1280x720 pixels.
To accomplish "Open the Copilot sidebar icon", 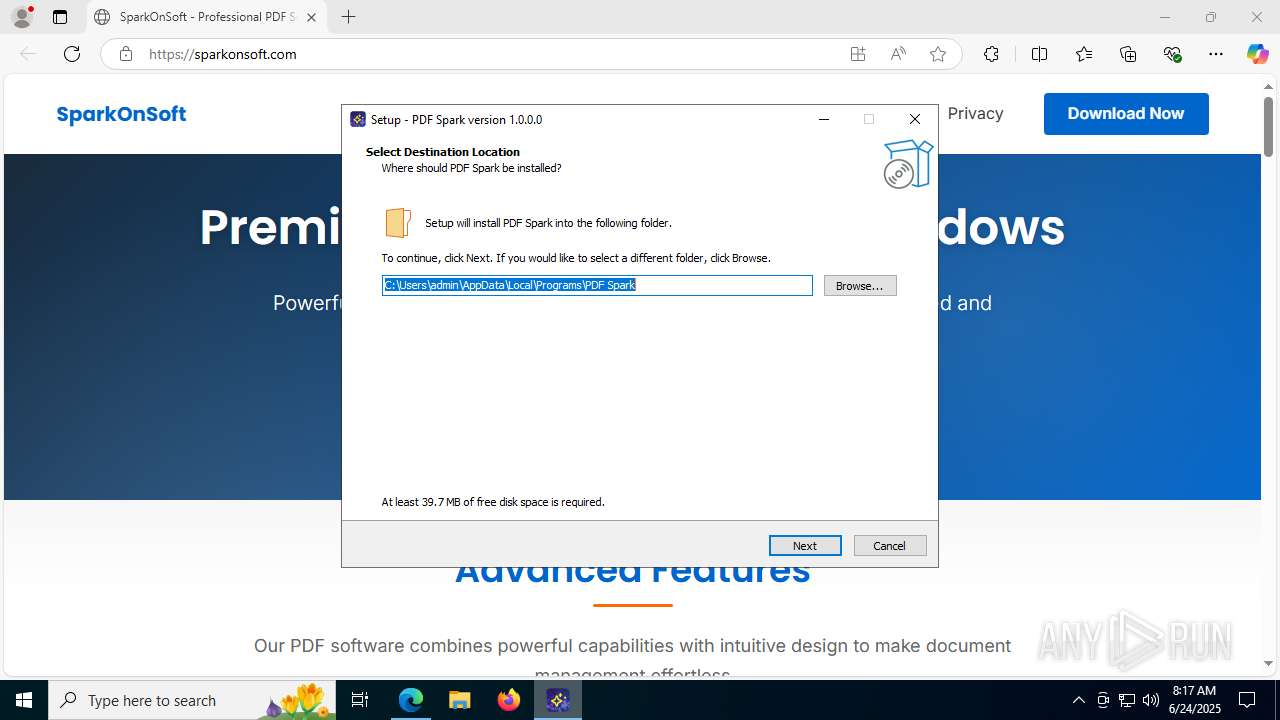I will point(1257,54).
